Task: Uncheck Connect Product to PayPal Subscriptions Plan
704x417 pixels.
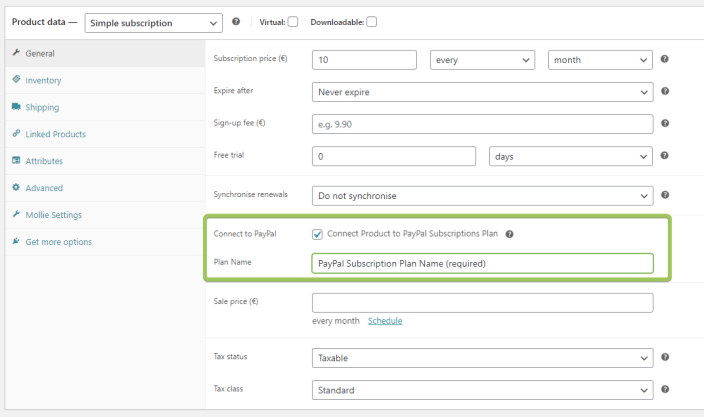Action: (318, 234)
